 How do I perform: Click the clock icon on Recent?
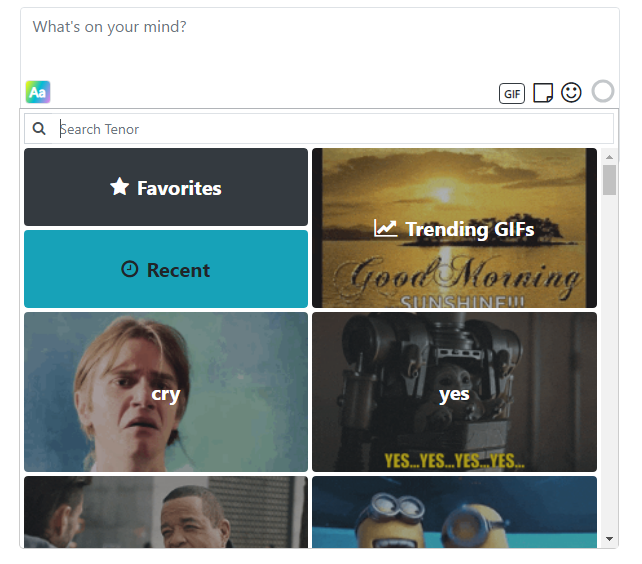(130, 269)
